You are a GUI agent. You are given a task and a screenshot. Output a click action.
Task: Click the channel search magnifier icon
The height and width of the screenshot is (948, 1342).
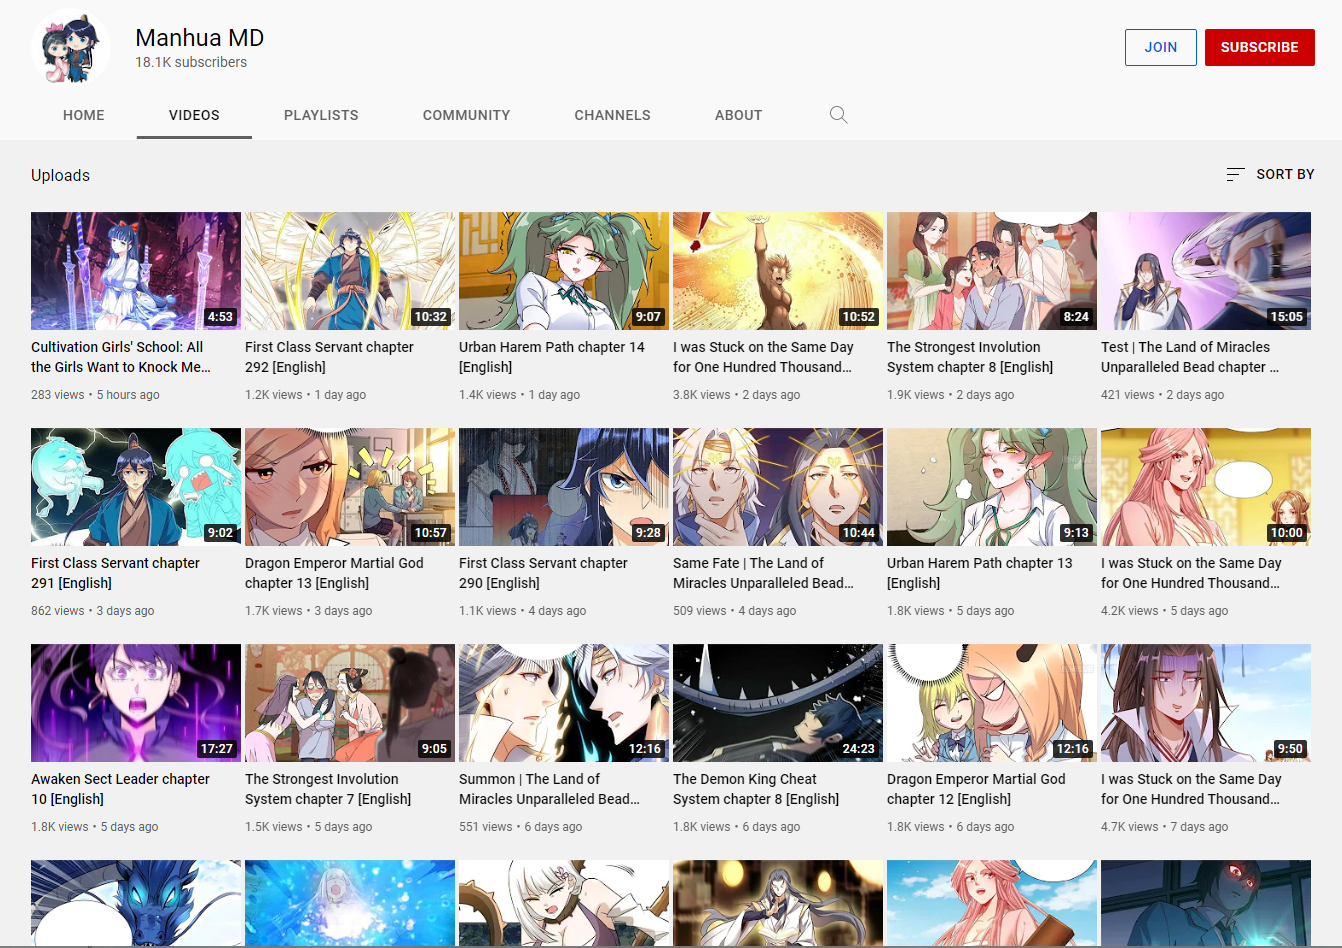coord(839,115)
